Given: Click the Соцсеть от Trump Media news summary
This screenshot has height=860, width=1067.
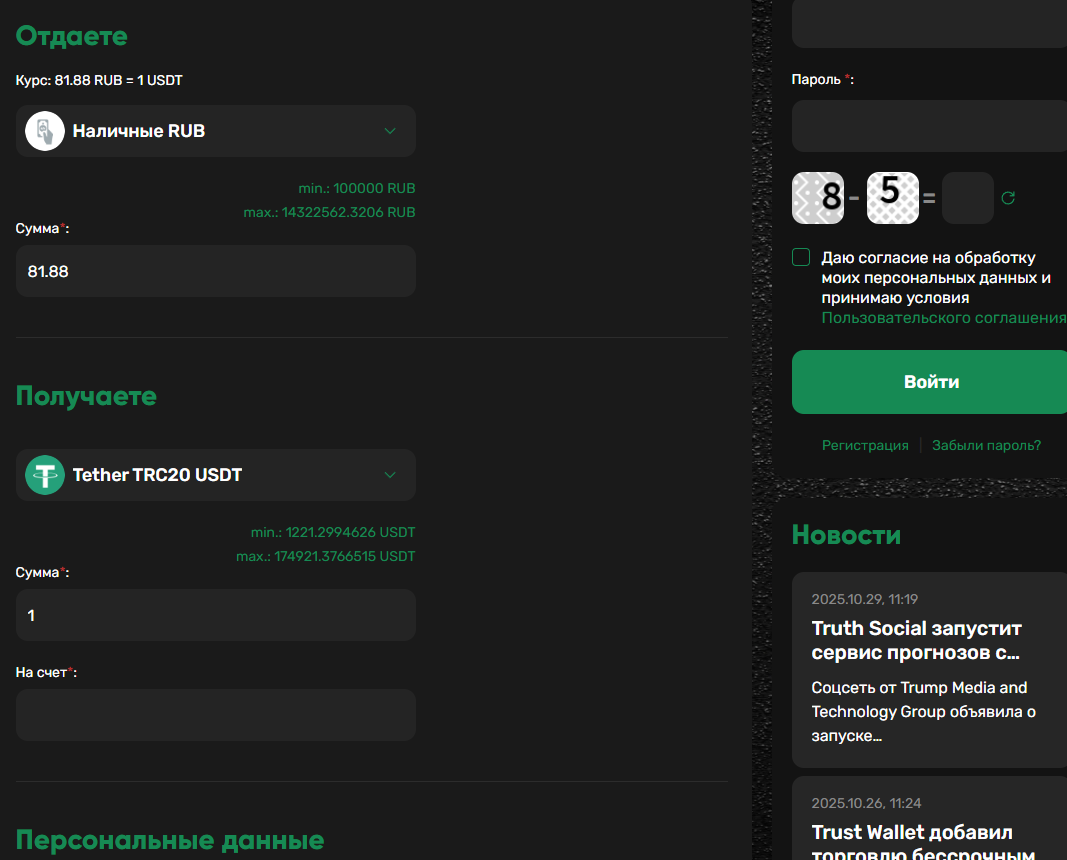Looking at the screenshot, I should 923,712.
